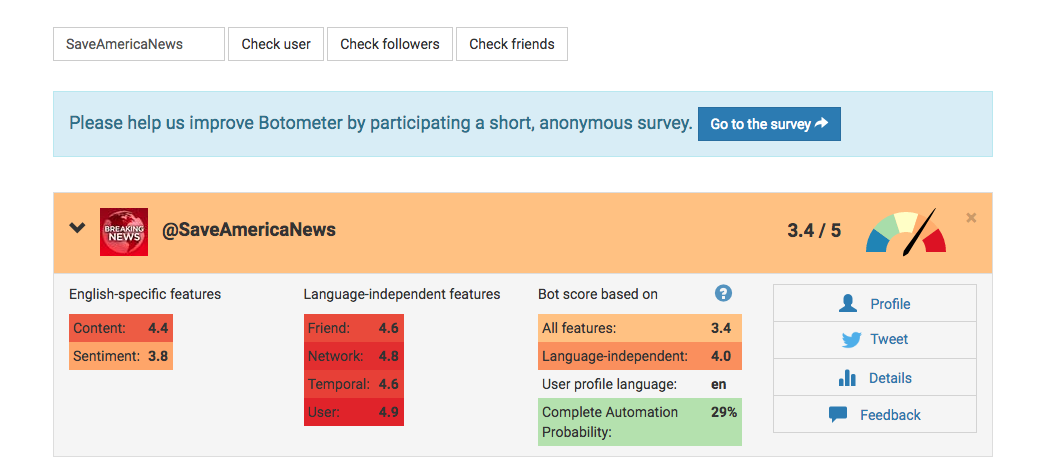The image size is (1046, 471).
Task: Click the Feedback speech bubble icon
Action: pos(838,415)
